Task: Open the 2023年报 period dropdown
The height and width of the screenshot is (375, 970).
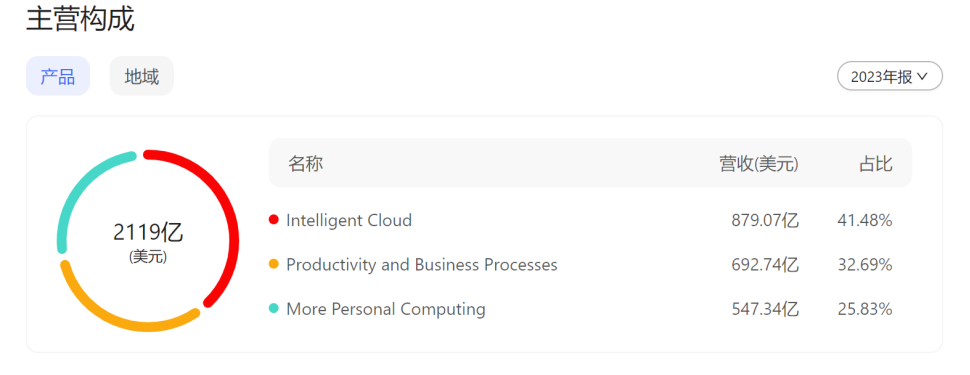Action: pos(890,77)
